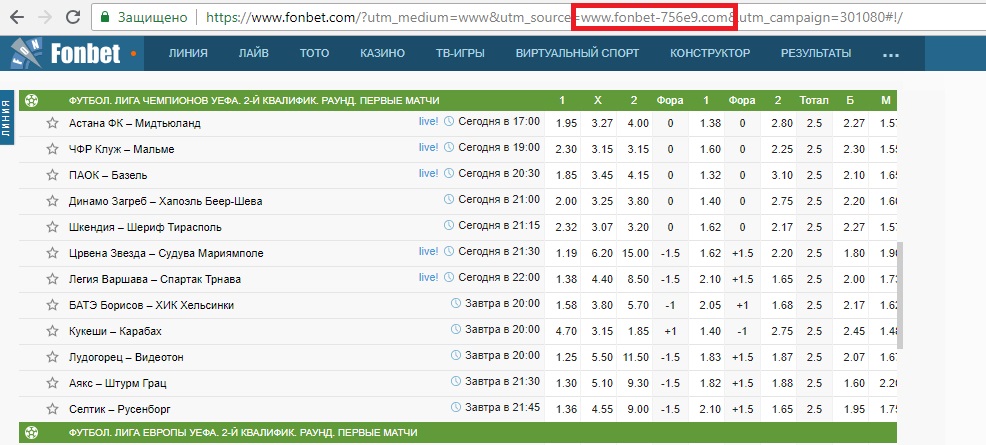
Task: Open the ЛАЙВ section
Action: pos(253,53)
